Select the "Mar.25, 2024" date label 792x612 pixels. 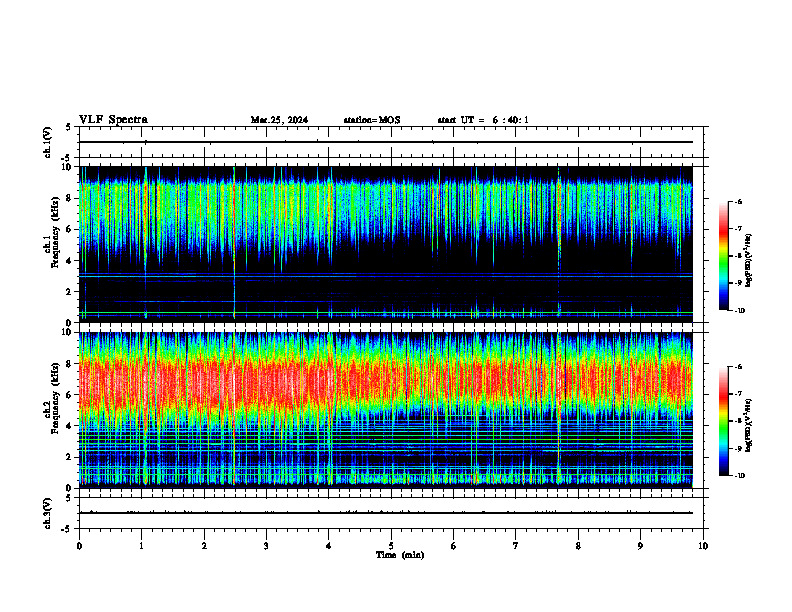pos(279,120)
